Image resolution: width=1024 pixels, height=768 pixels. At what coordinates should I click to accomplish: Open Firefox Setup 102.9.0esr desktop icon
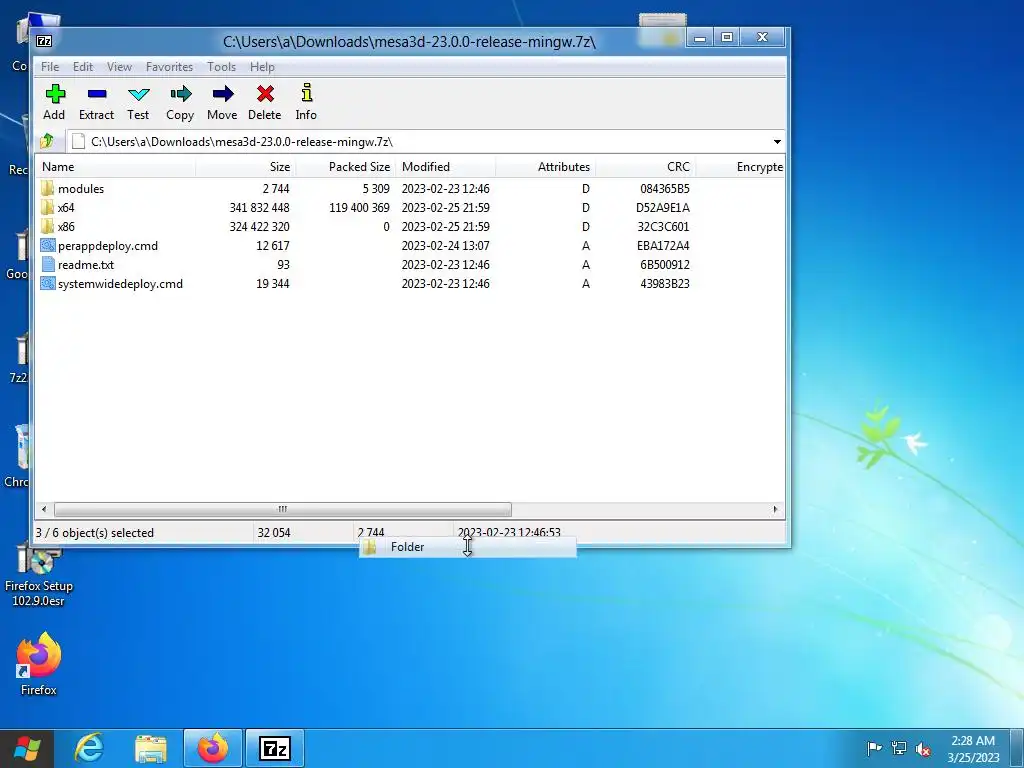pyautogui.click(x=39, y=575)
